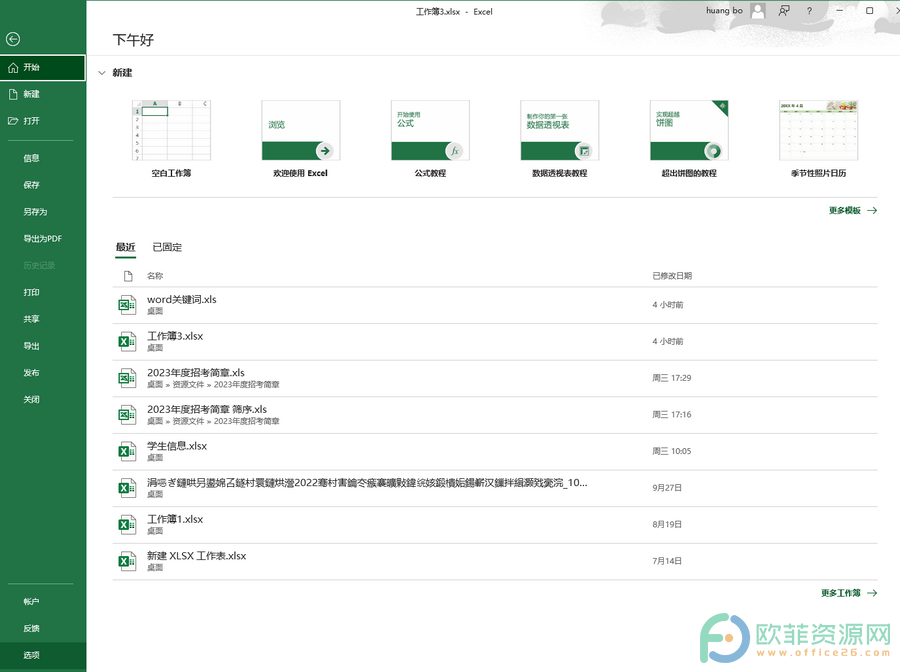Collapse the 新建 section chevron
900x672 pixels.
pos(102,73)
